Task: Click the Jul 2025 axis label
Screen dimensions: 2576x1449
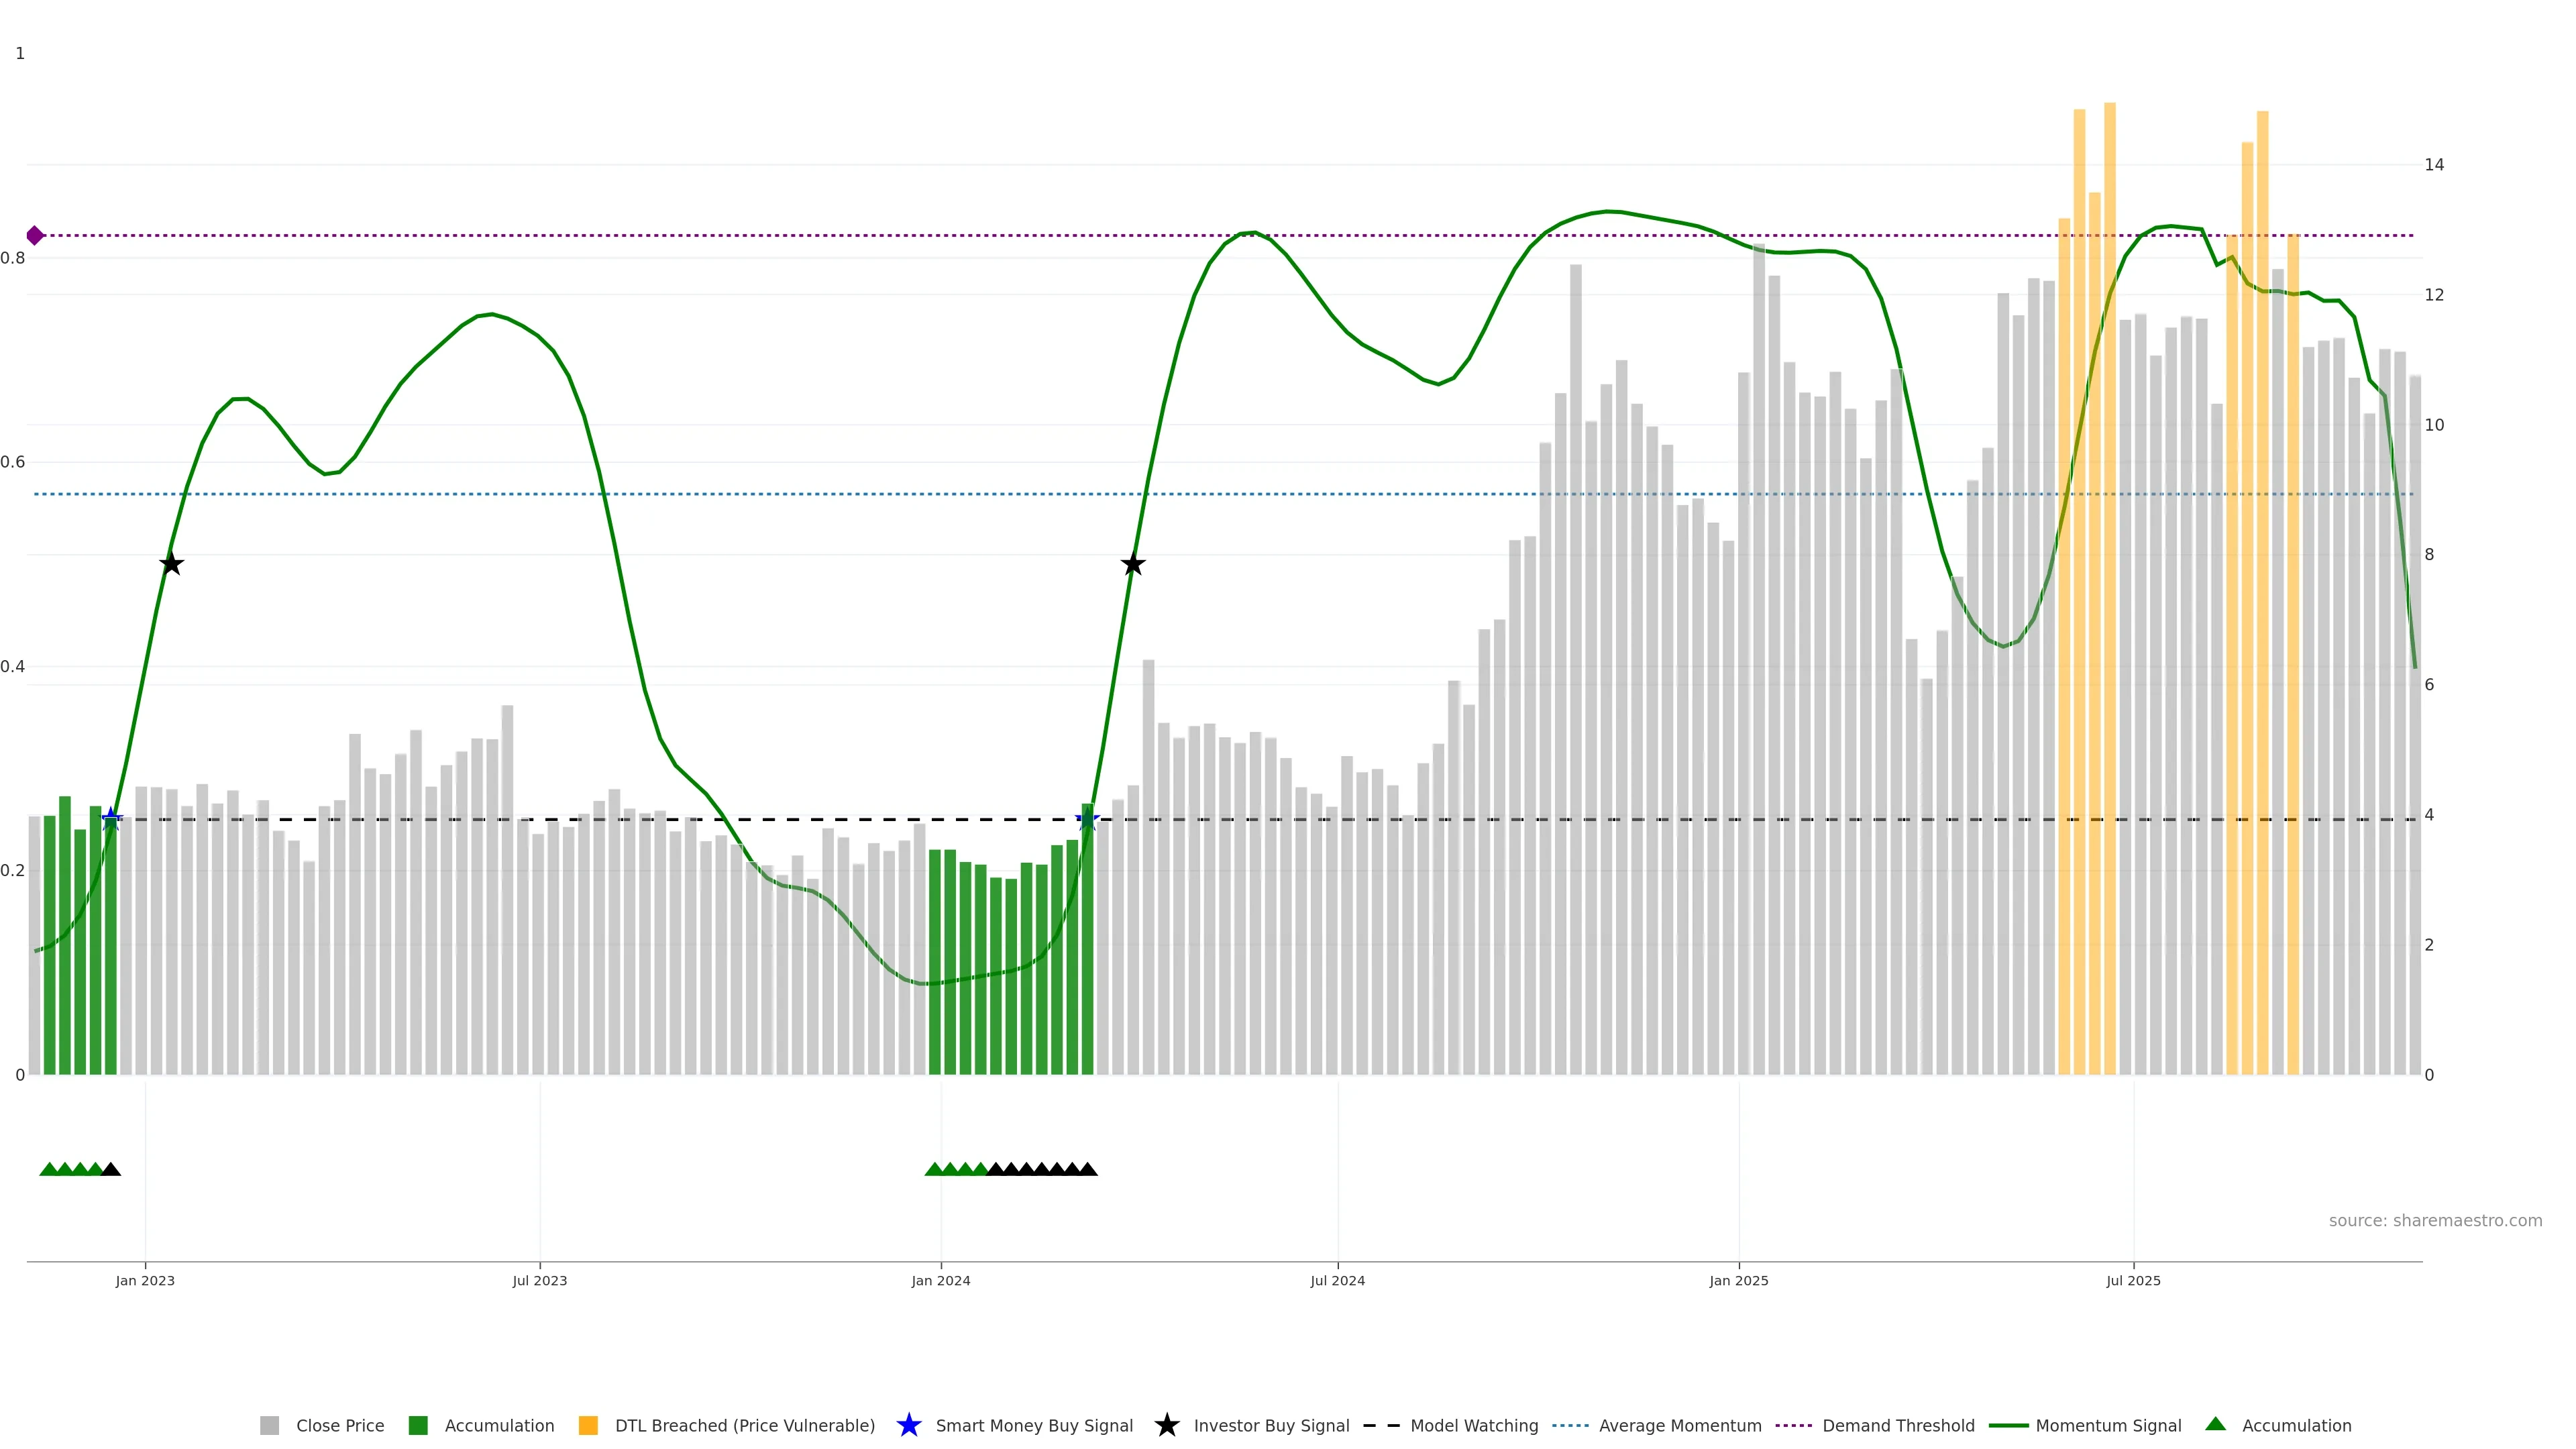Action: click(2133, 1280)
